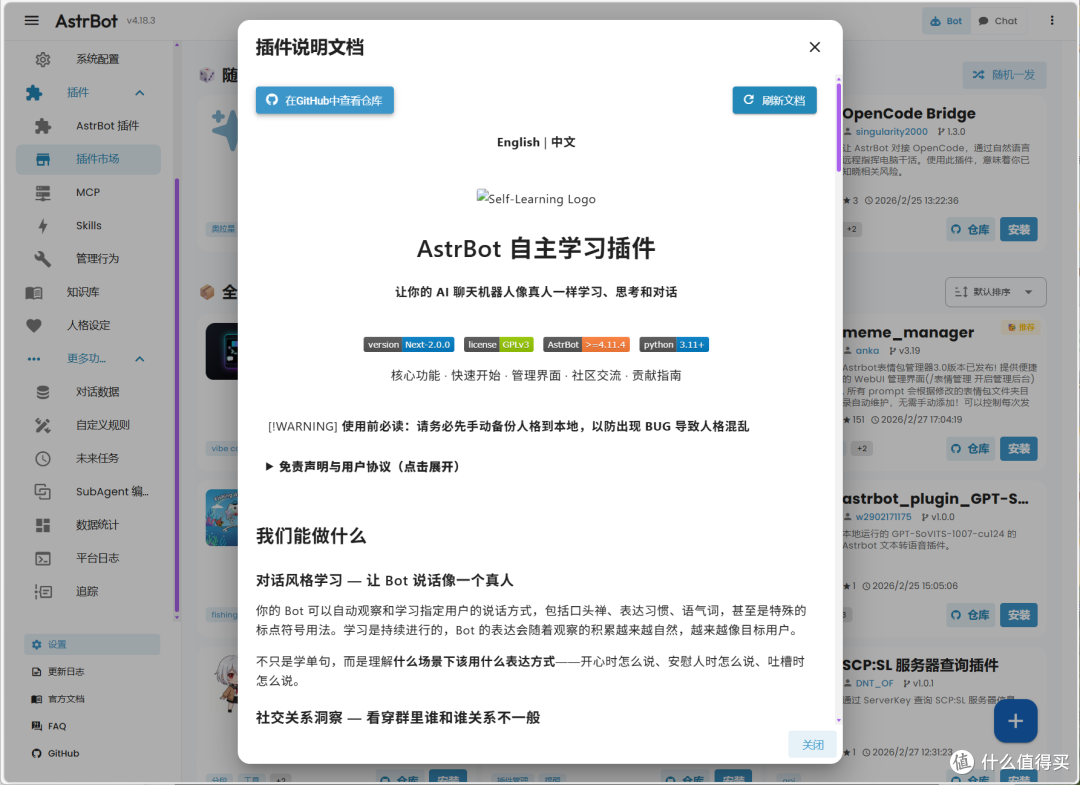
Task: Click the 对话数据 database icon
Action: click(43, 392)
